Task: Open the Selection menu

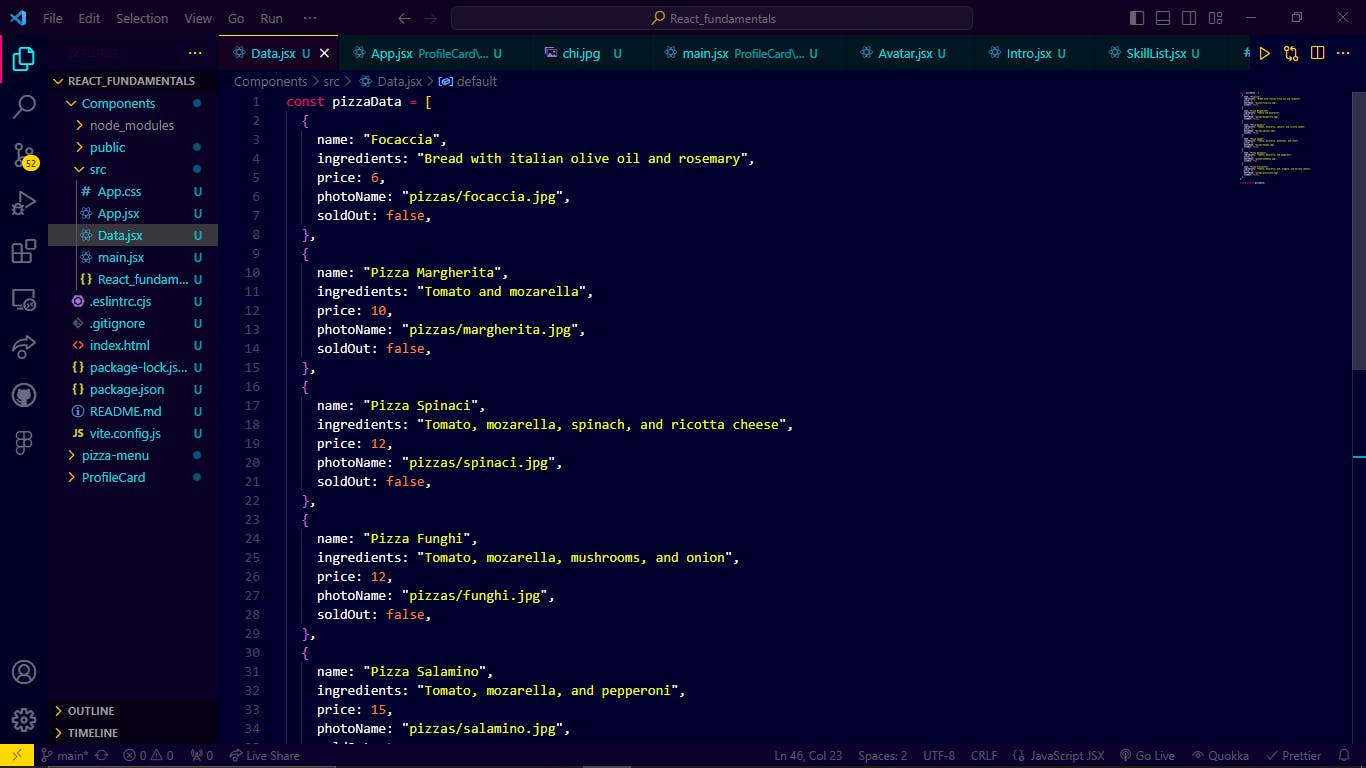Action: pos(142,18)
